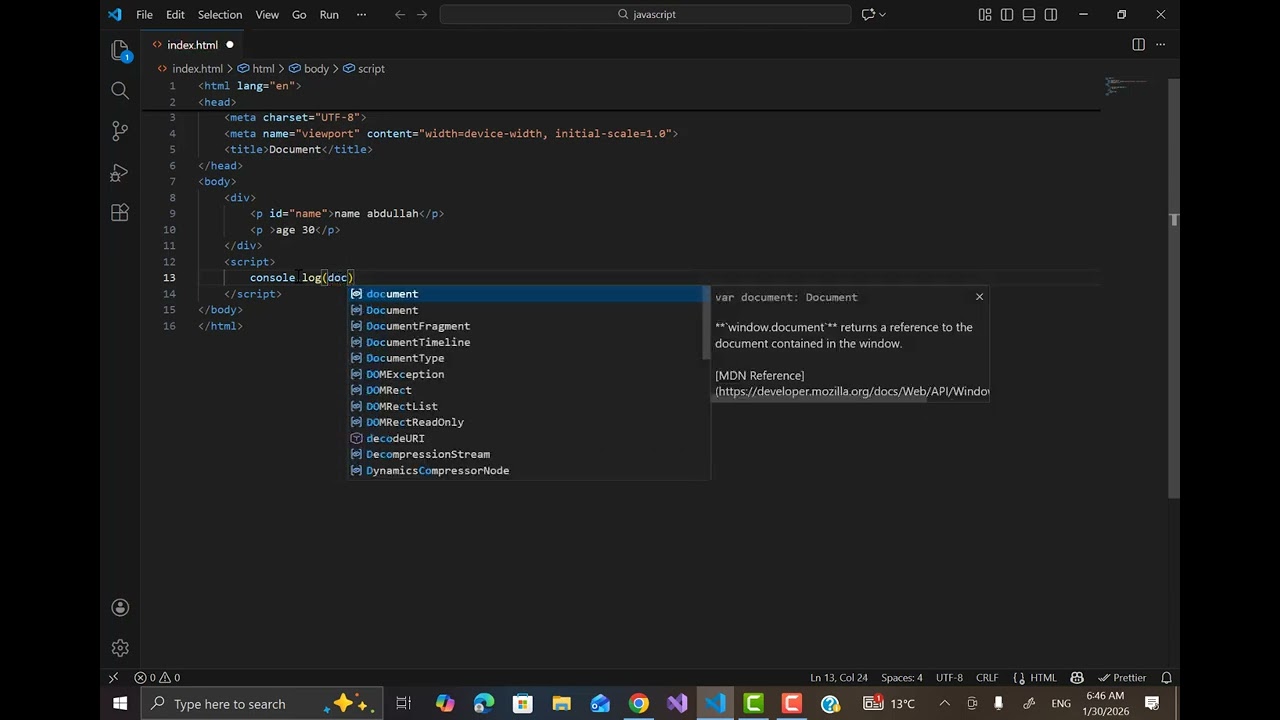Show more menu items via ellipsis

[x=361, y=14]
